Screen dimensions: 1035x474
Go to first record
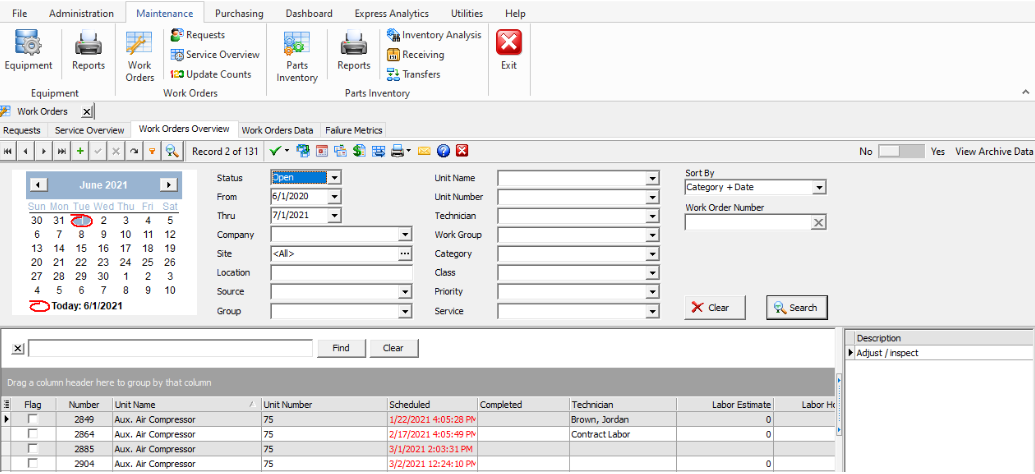coord(8,151)
